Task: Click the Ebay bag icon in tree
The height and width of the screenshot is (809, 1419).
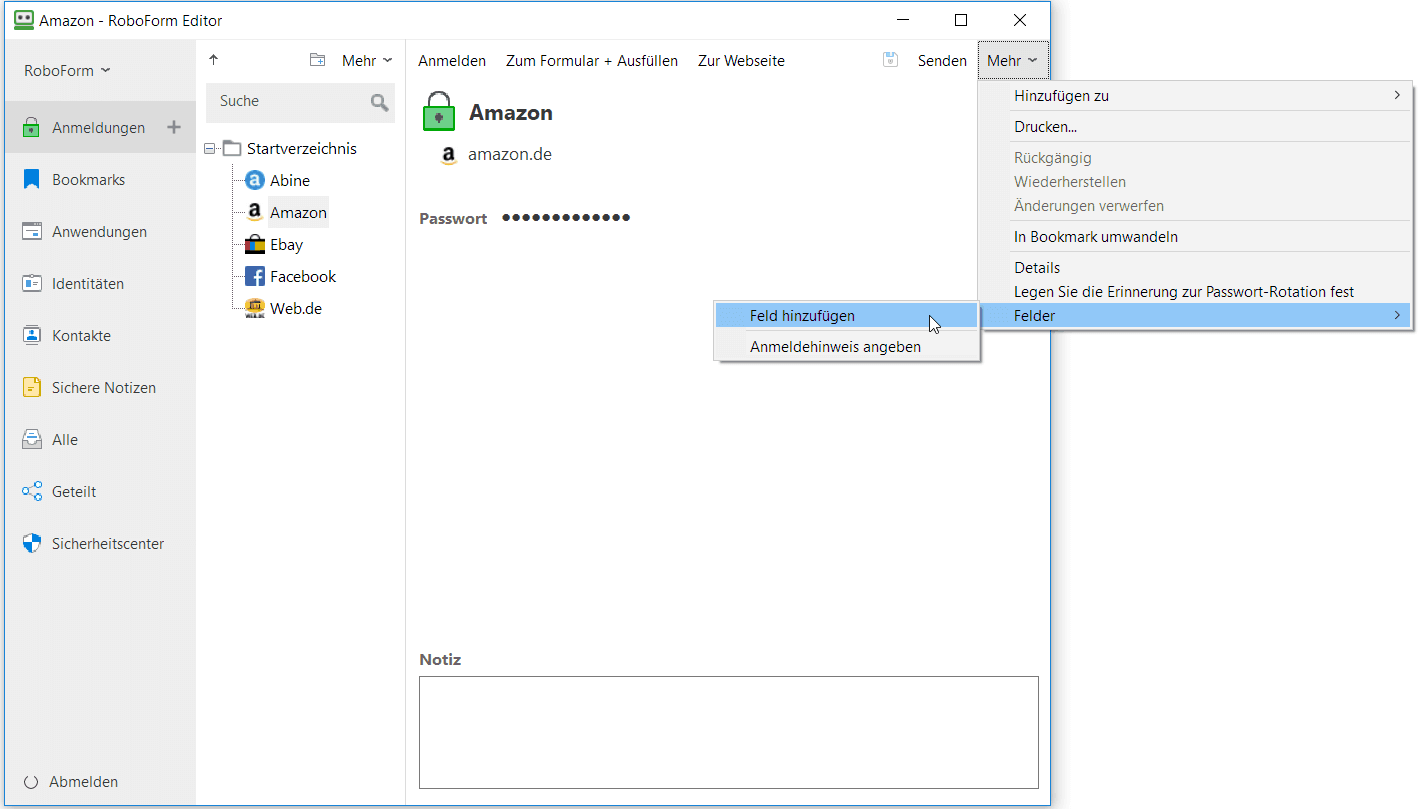Action: (x=254, y=245)
